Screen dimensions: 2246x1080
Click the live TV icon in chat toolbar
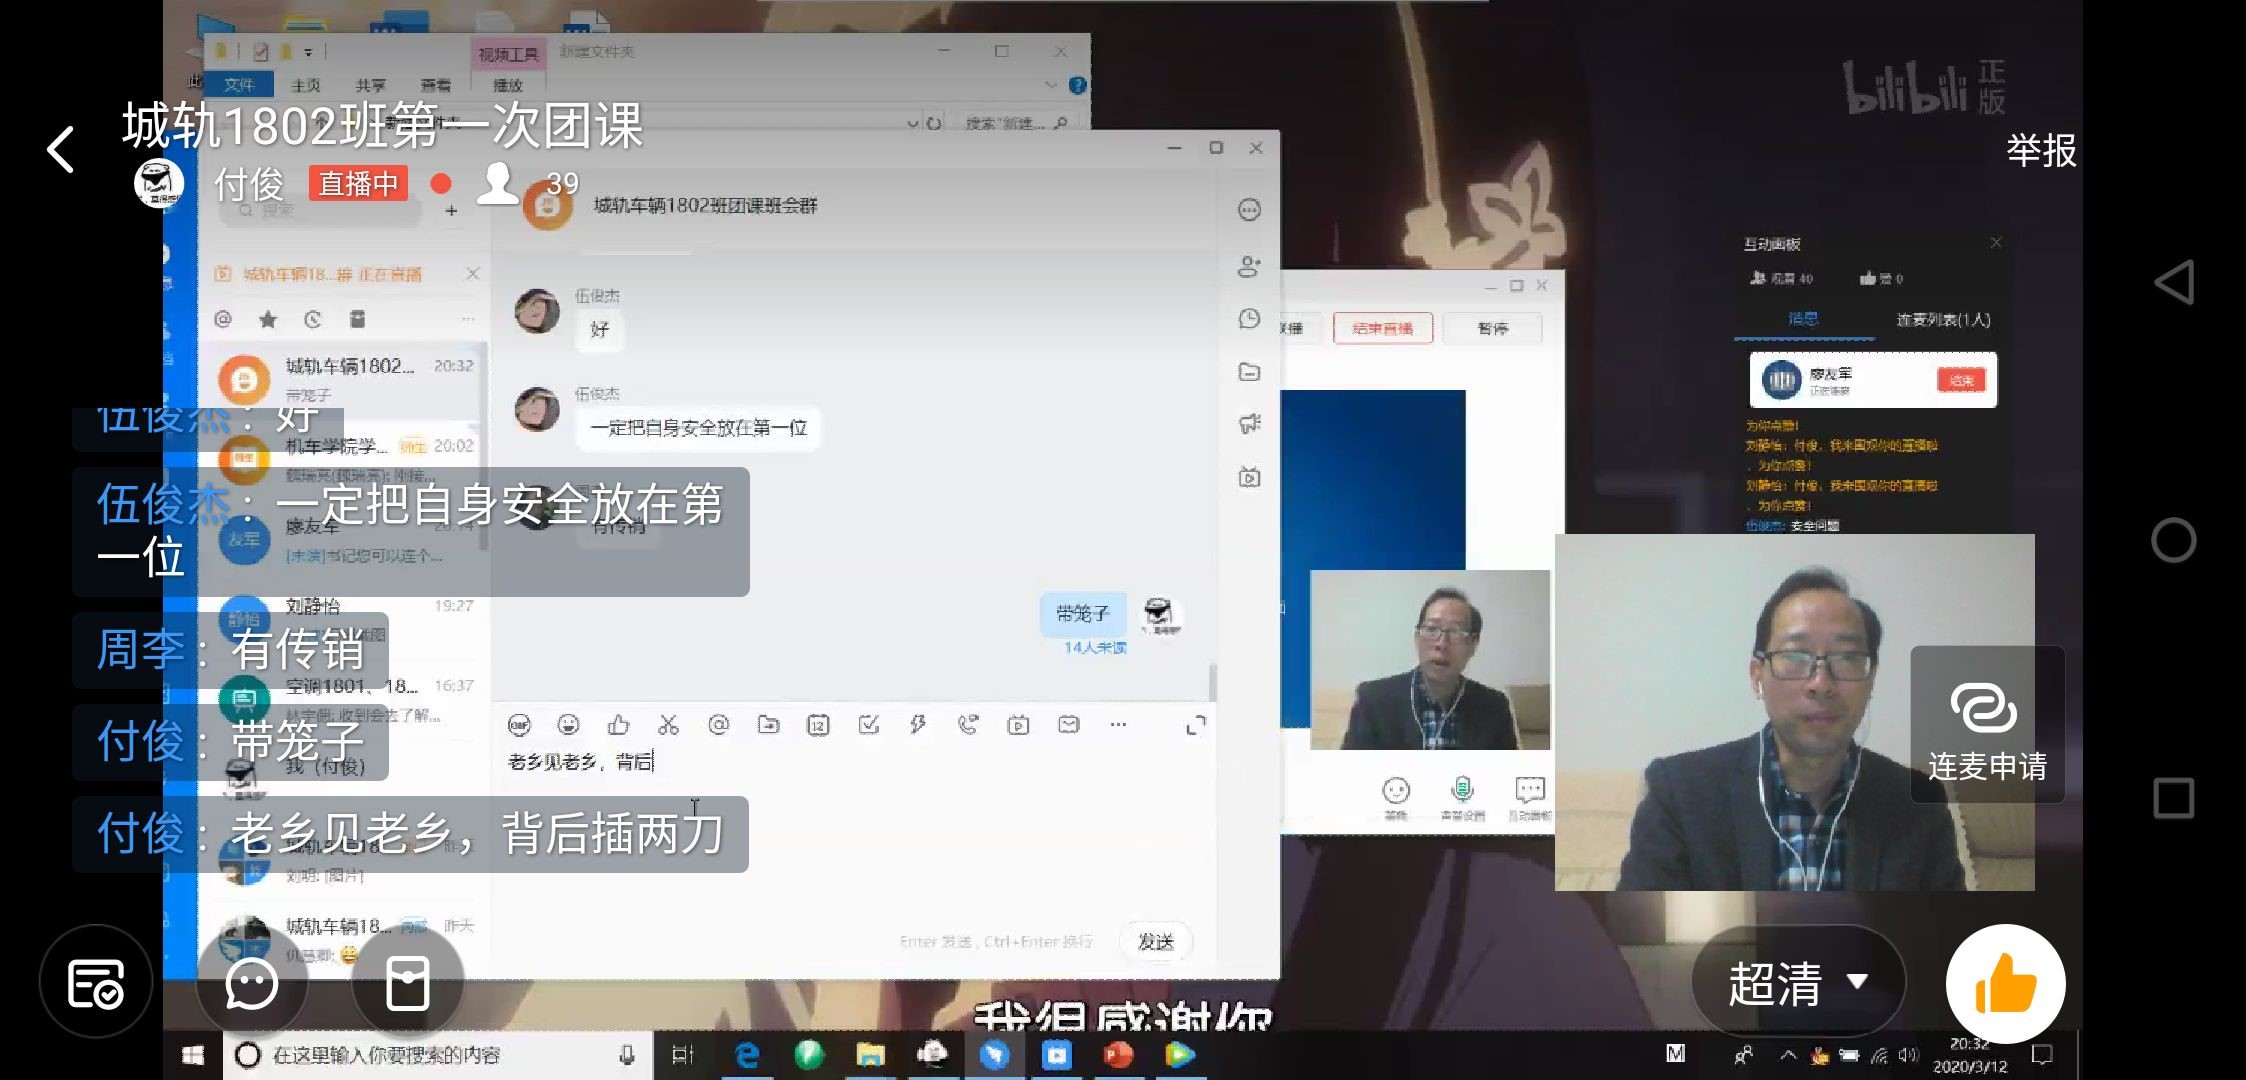(1018, 725)
